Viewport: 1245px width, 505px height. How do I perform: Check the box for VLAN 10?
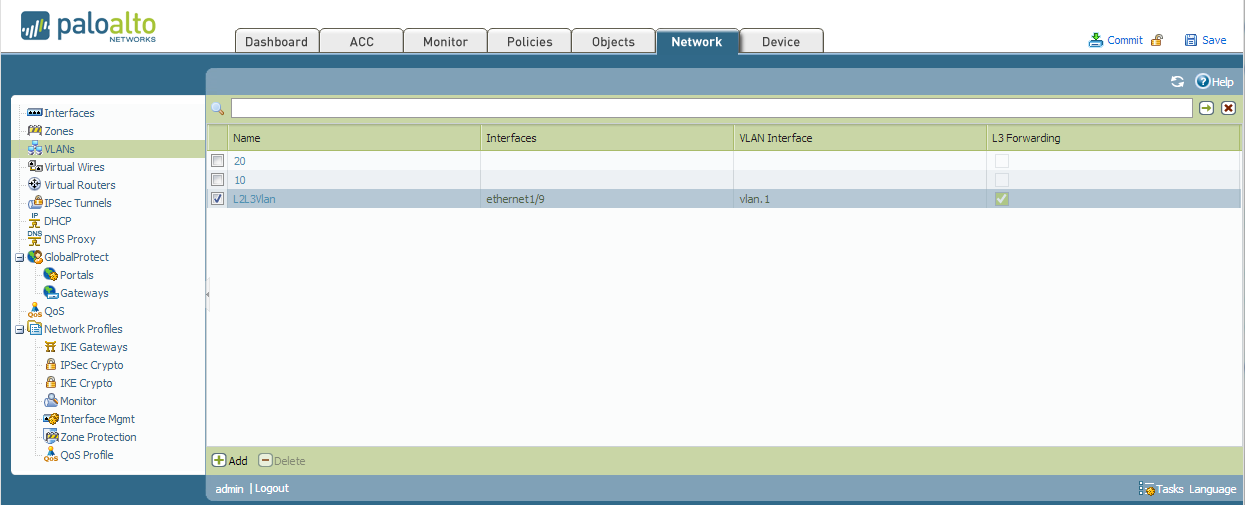[x=217, y=180]
